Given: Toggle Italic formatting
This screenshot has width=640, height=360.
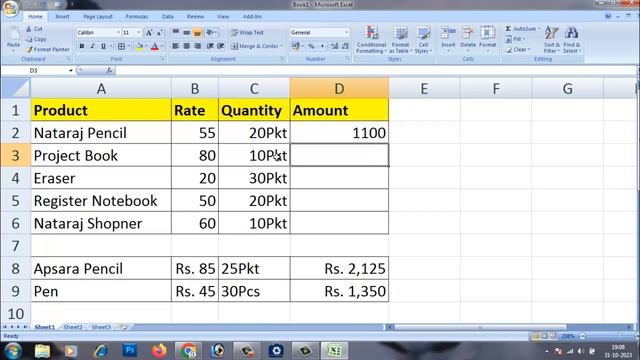Looking at the screenshot, I should (93, 47).
